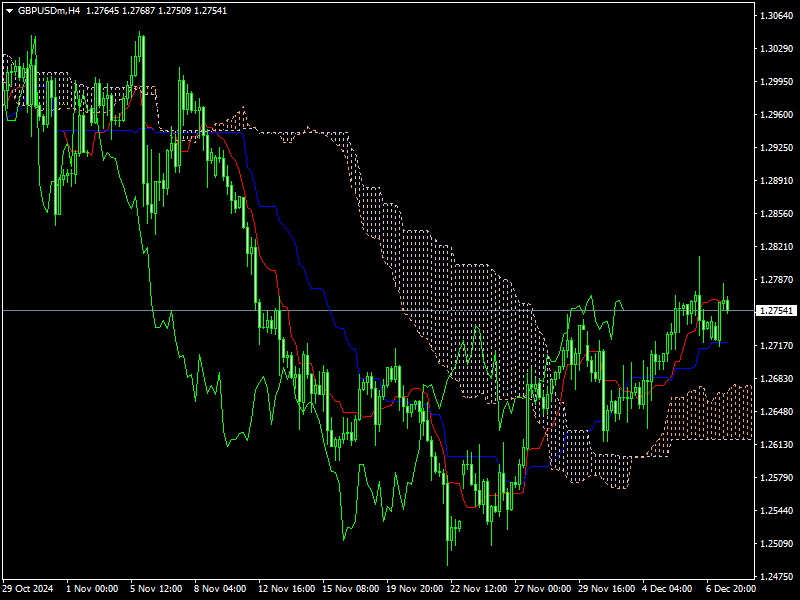
Task: Open the chart menu triangle beside GBPUSDm
Action: point(9,11)
